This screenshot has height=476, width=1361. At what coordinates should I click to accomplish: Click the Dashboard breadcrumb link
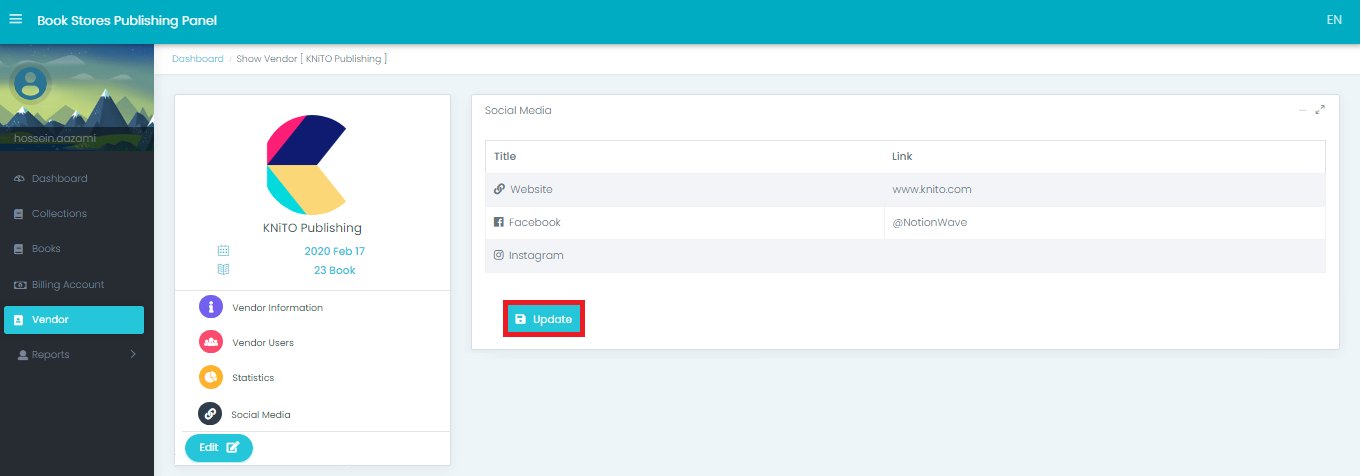[x=198, y=59]
